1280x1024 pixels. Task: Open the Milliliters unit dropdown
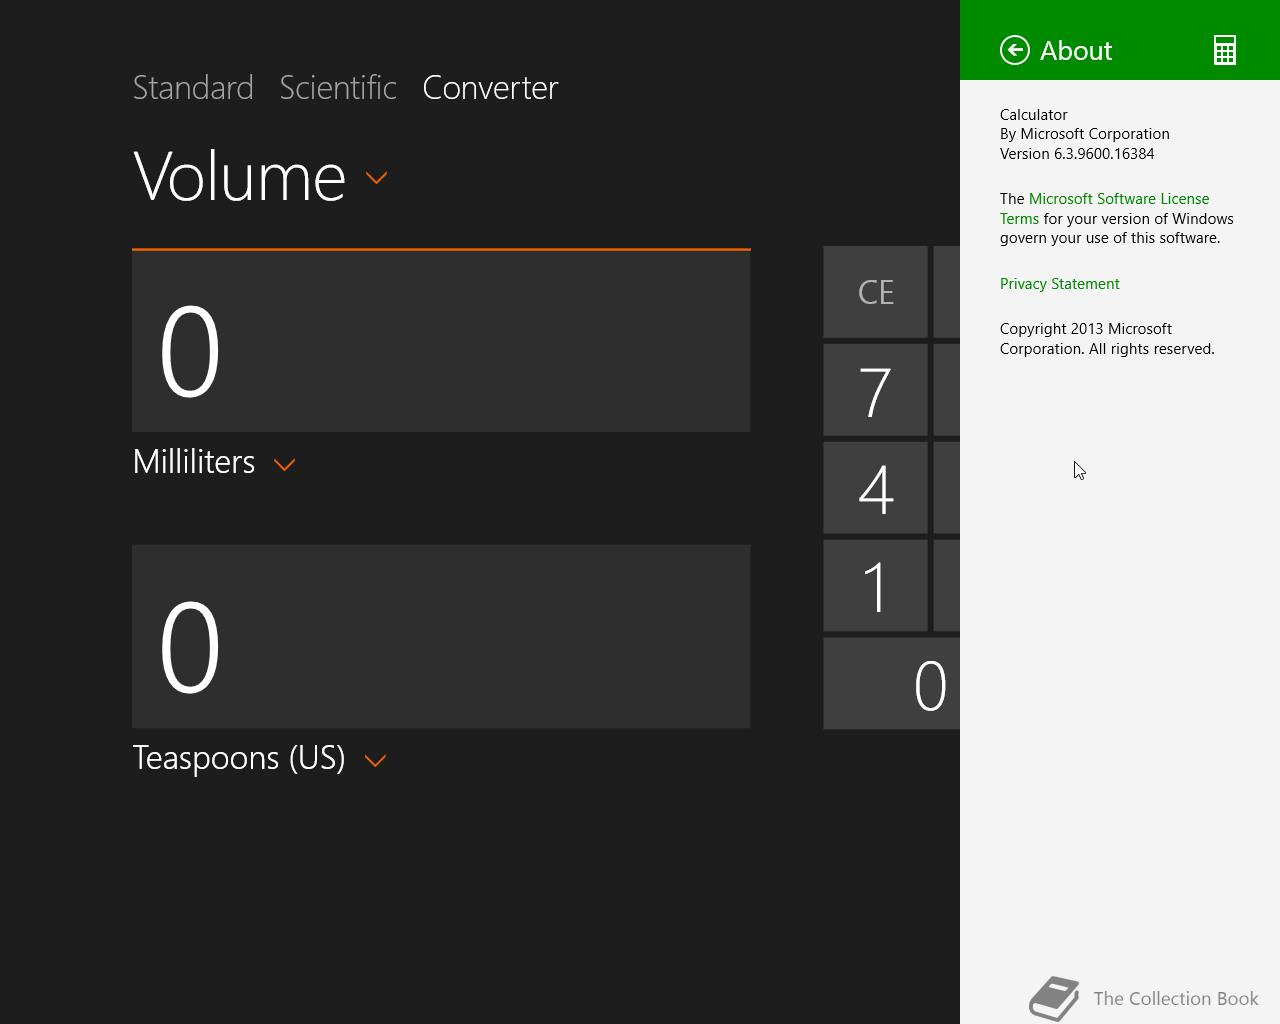(284, 464)
